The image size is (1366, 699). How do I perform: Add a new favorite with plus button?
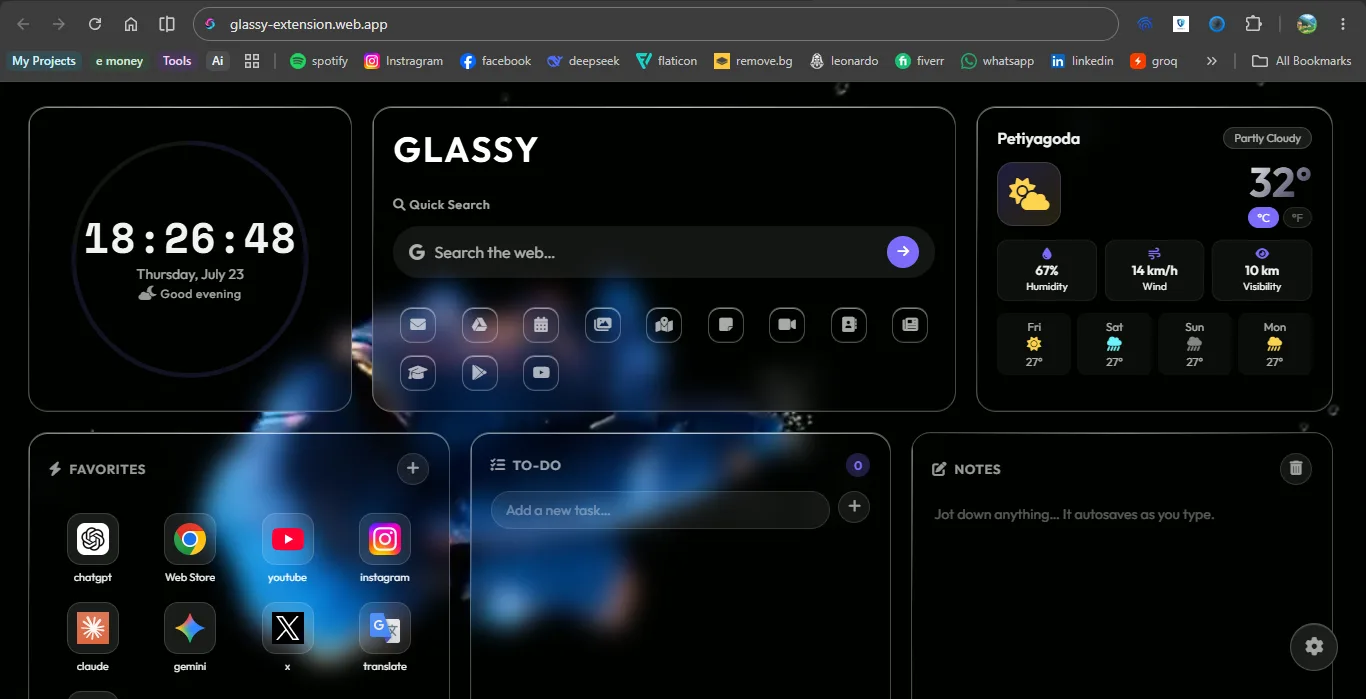point(413,468)
